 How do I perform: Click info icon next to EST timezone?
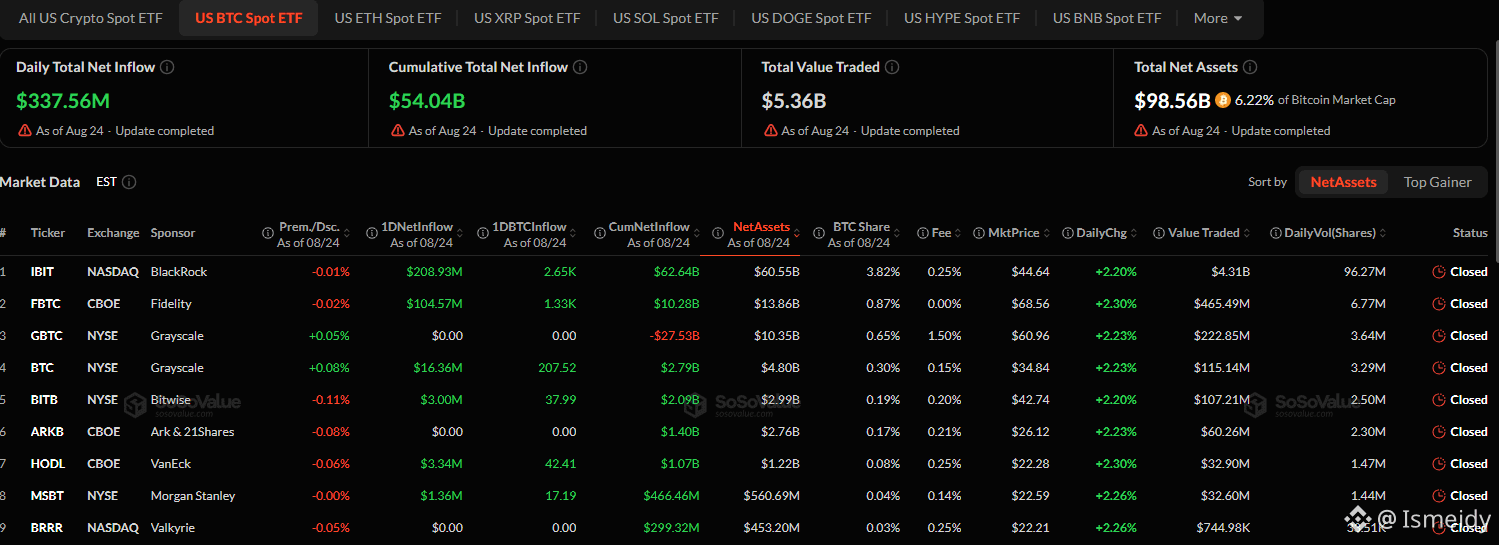pos(129,182)
